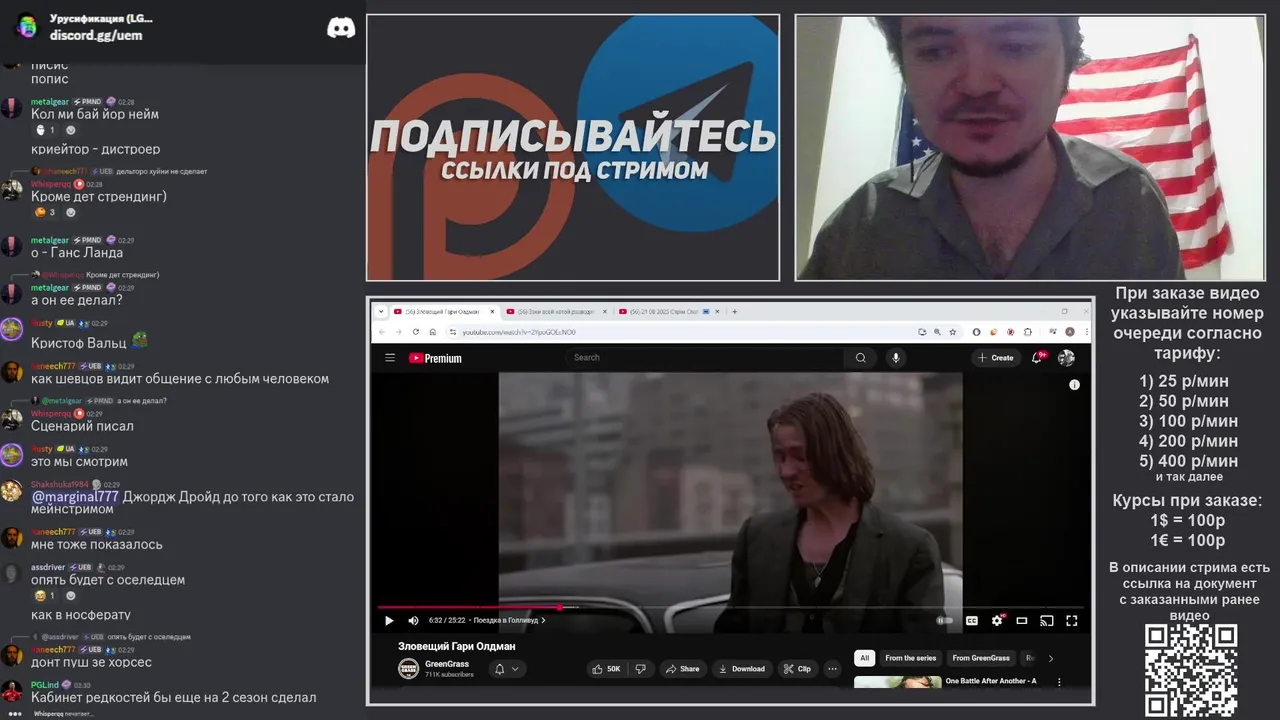The image size is (1280, 720).
Task: Open the subscription notification bell dropdown
Action: 506,669
